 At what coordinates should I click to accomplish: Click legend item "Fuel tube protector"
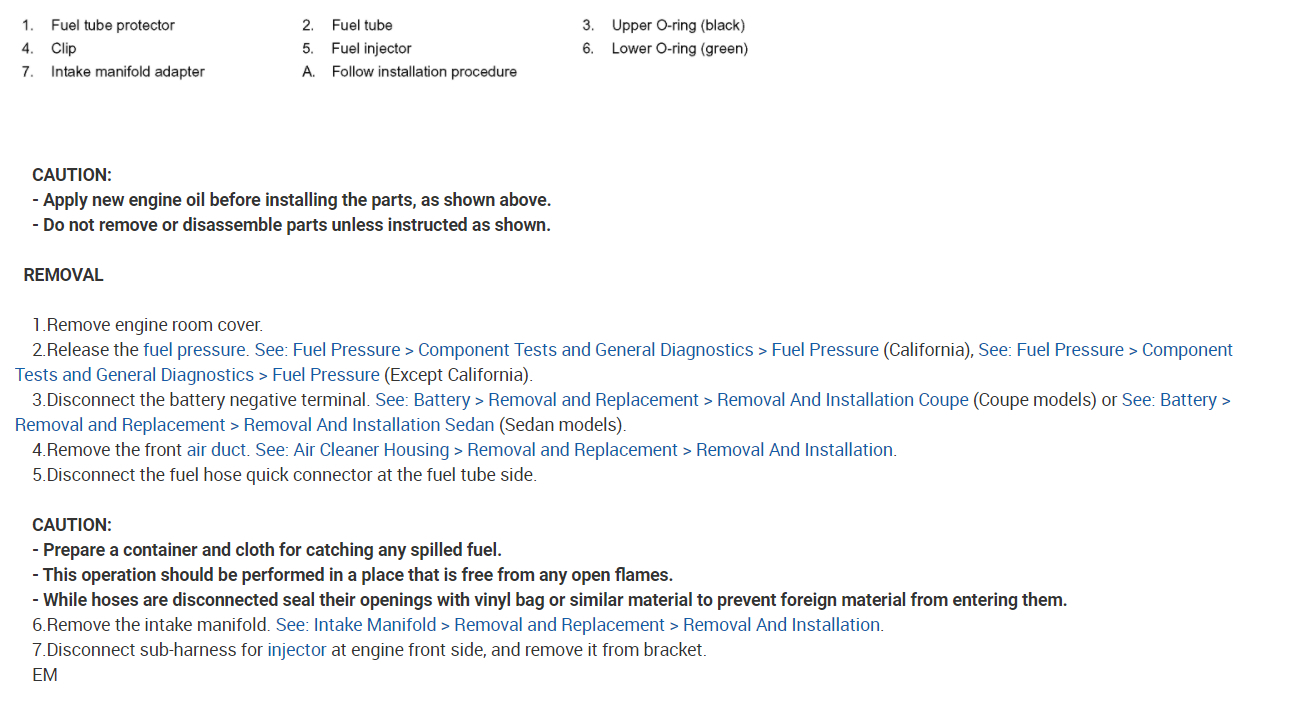click(112, 25)
